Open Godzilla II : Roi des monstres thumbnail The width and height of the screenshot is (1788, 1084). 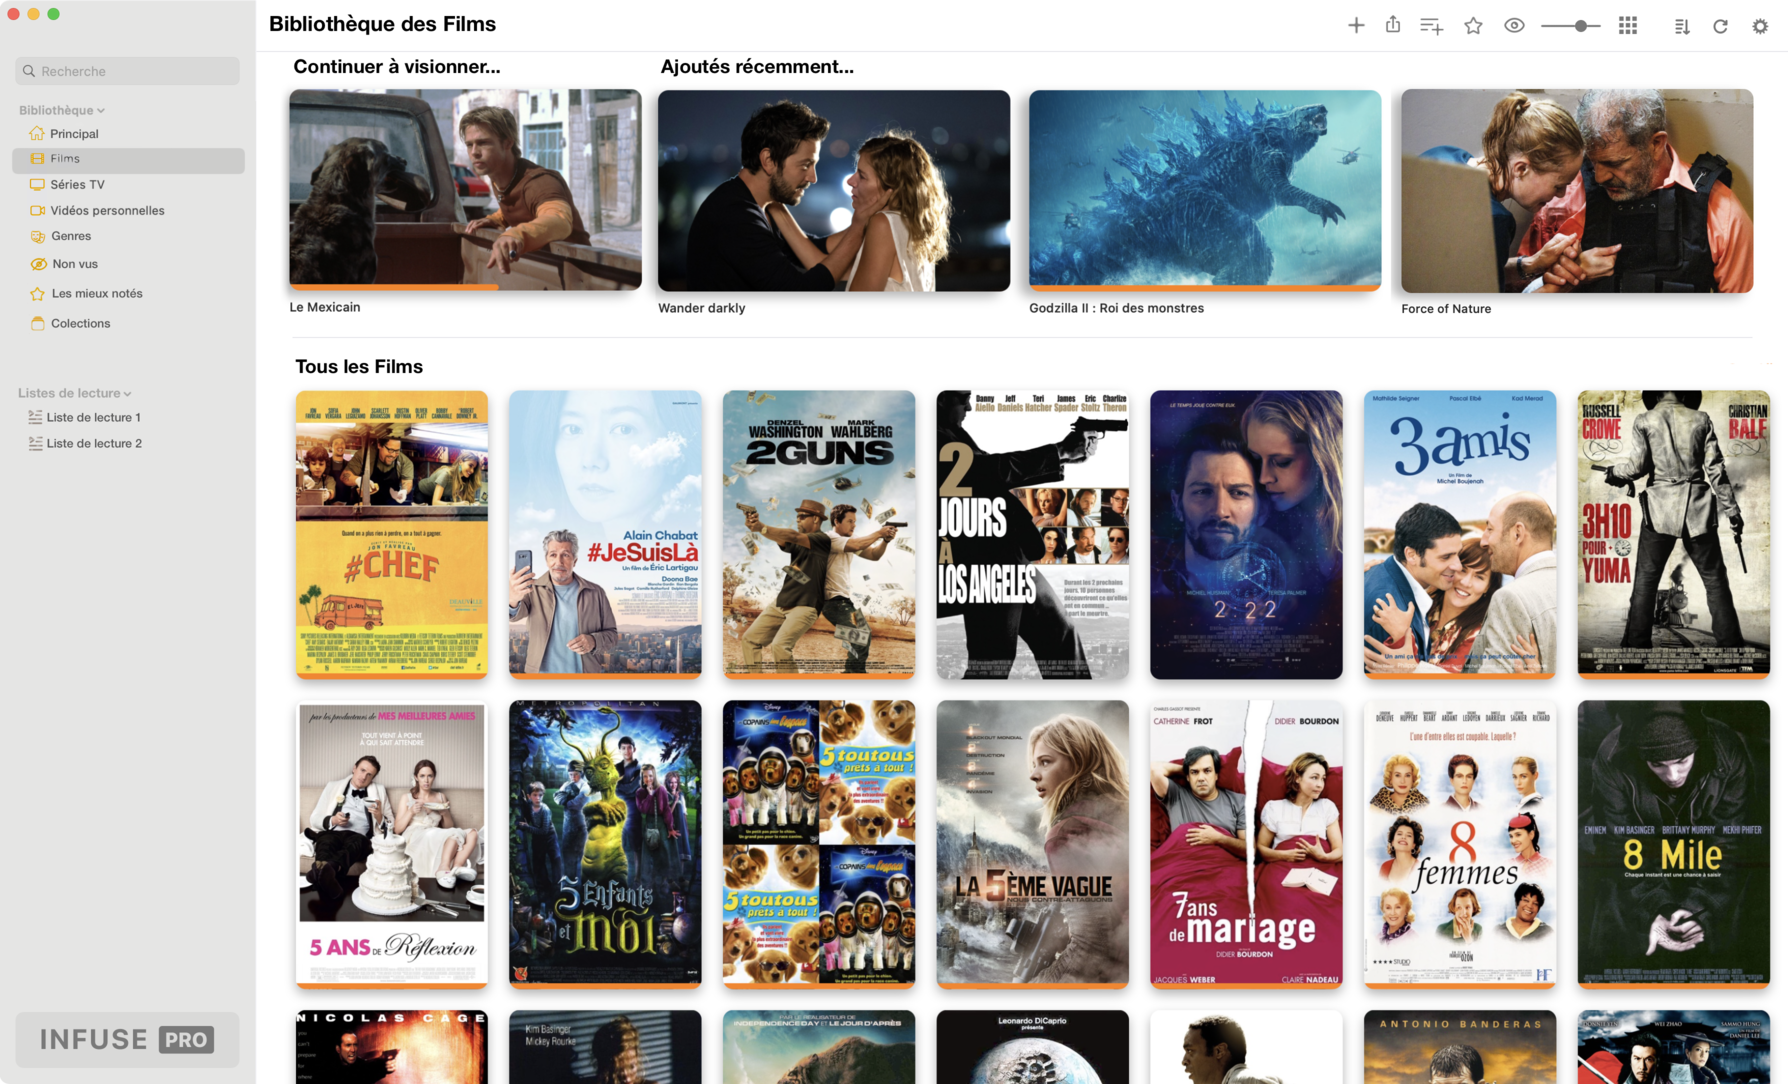pyautogui.click(x=1205, y=190)
